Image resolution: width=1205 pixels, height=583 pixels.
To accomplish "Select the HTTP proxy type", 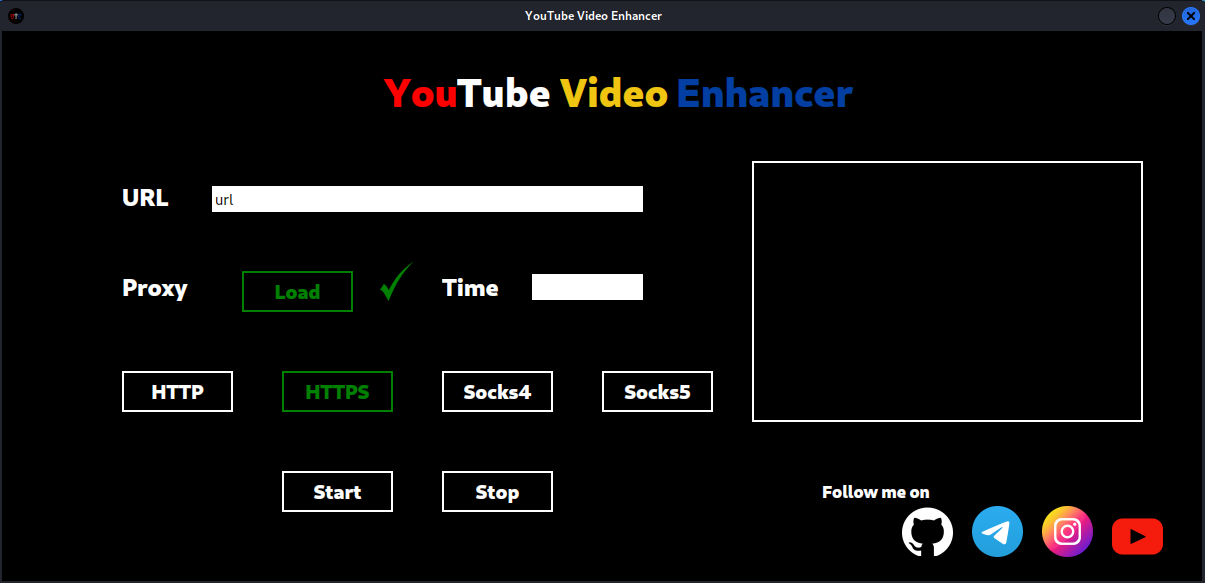I will tap(177, 391).
